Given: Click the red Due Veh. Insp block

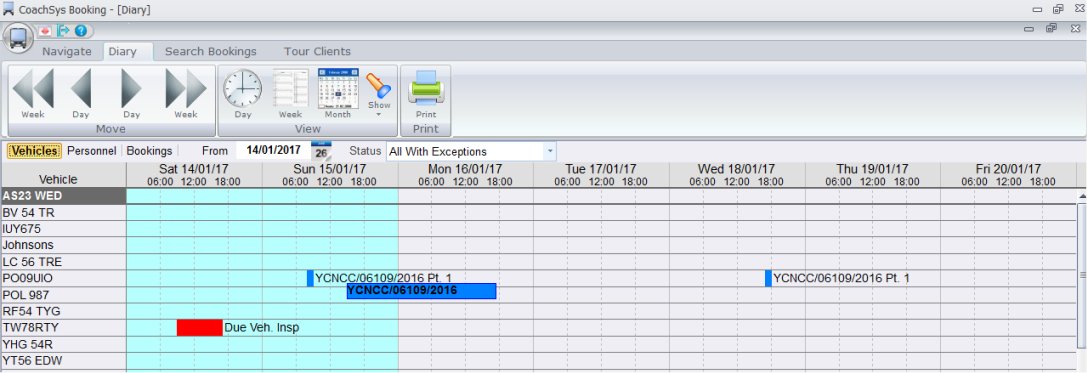Looking at the screenshot, I should (200, 327).
